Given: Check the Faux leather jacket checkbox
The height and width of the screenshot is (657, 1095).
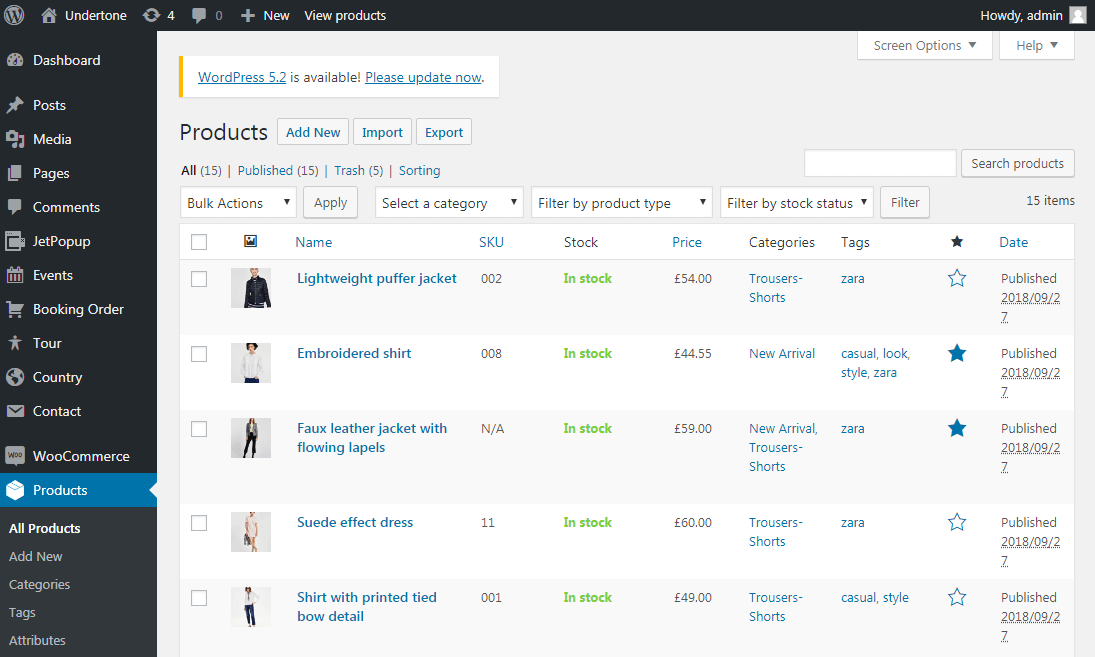Looking at the screenshot, I should click(199, 429).
